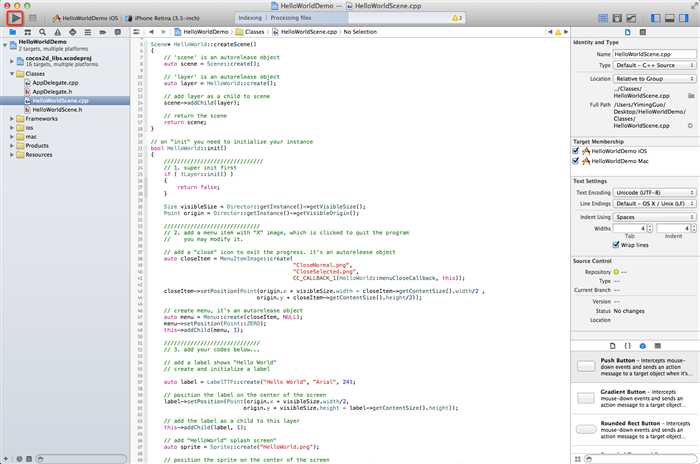Click the file Name input field
Image resolution: width=700 pixels, height=464 pixels.
tap(654, 54)
